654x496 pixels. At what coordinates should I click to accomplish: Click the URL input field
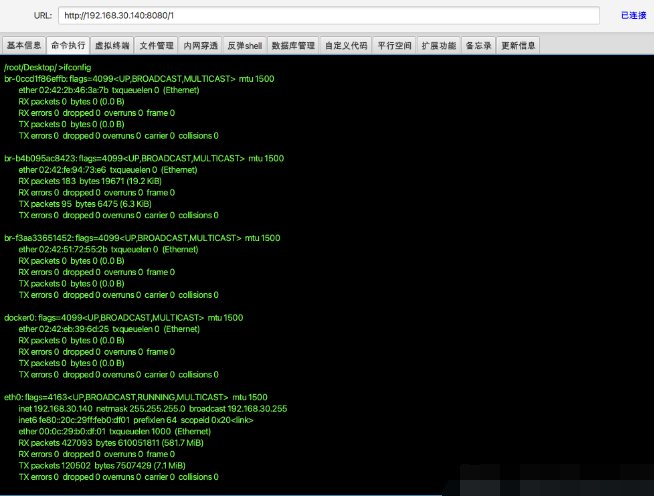pyautogui.click(x=329, y=15)
